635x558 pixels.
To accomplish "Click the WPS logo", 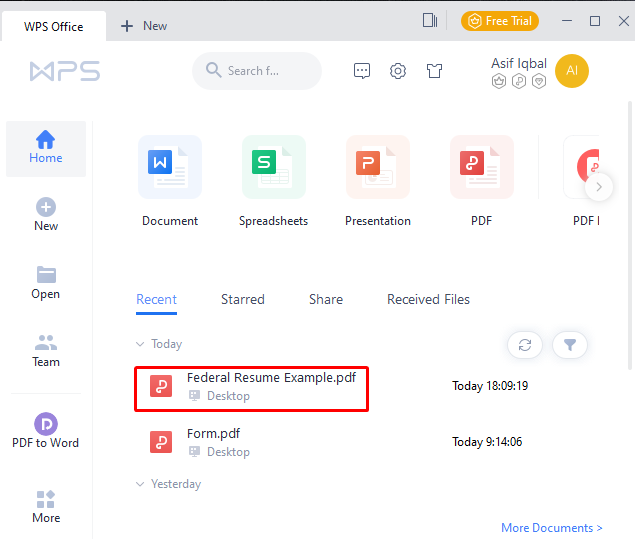I will click(x=65, y=71).
